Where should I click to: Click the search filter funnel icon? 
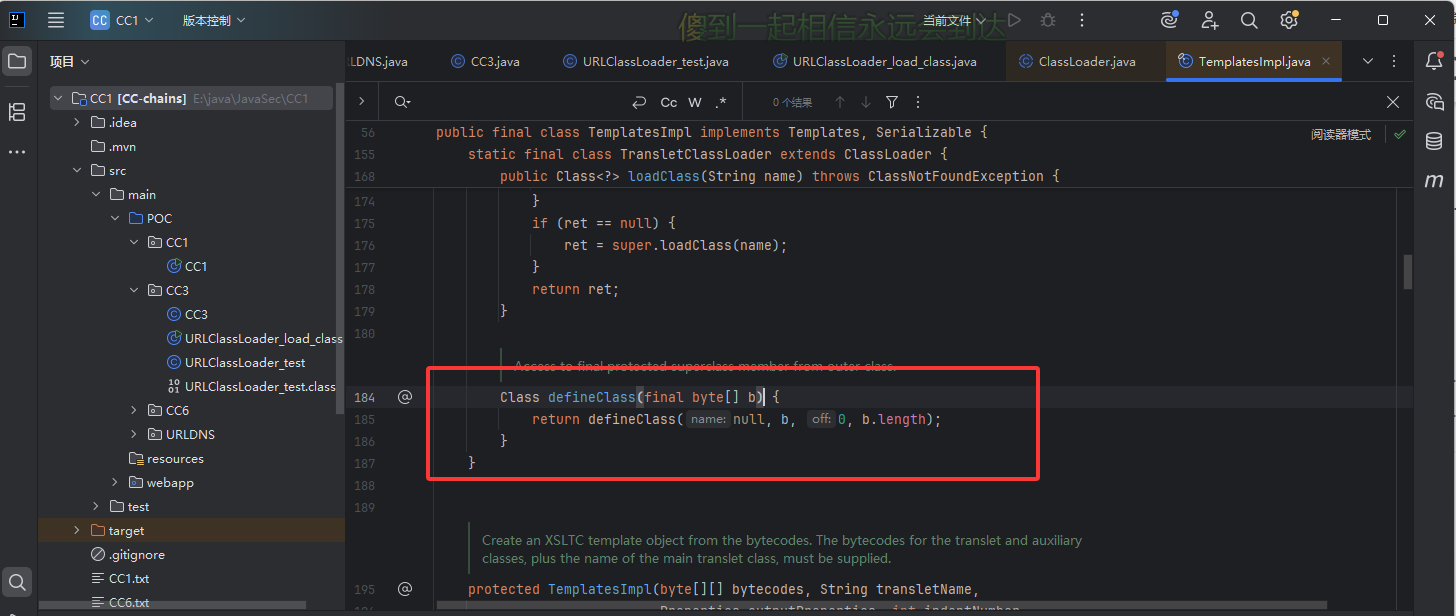pos(892,102)
